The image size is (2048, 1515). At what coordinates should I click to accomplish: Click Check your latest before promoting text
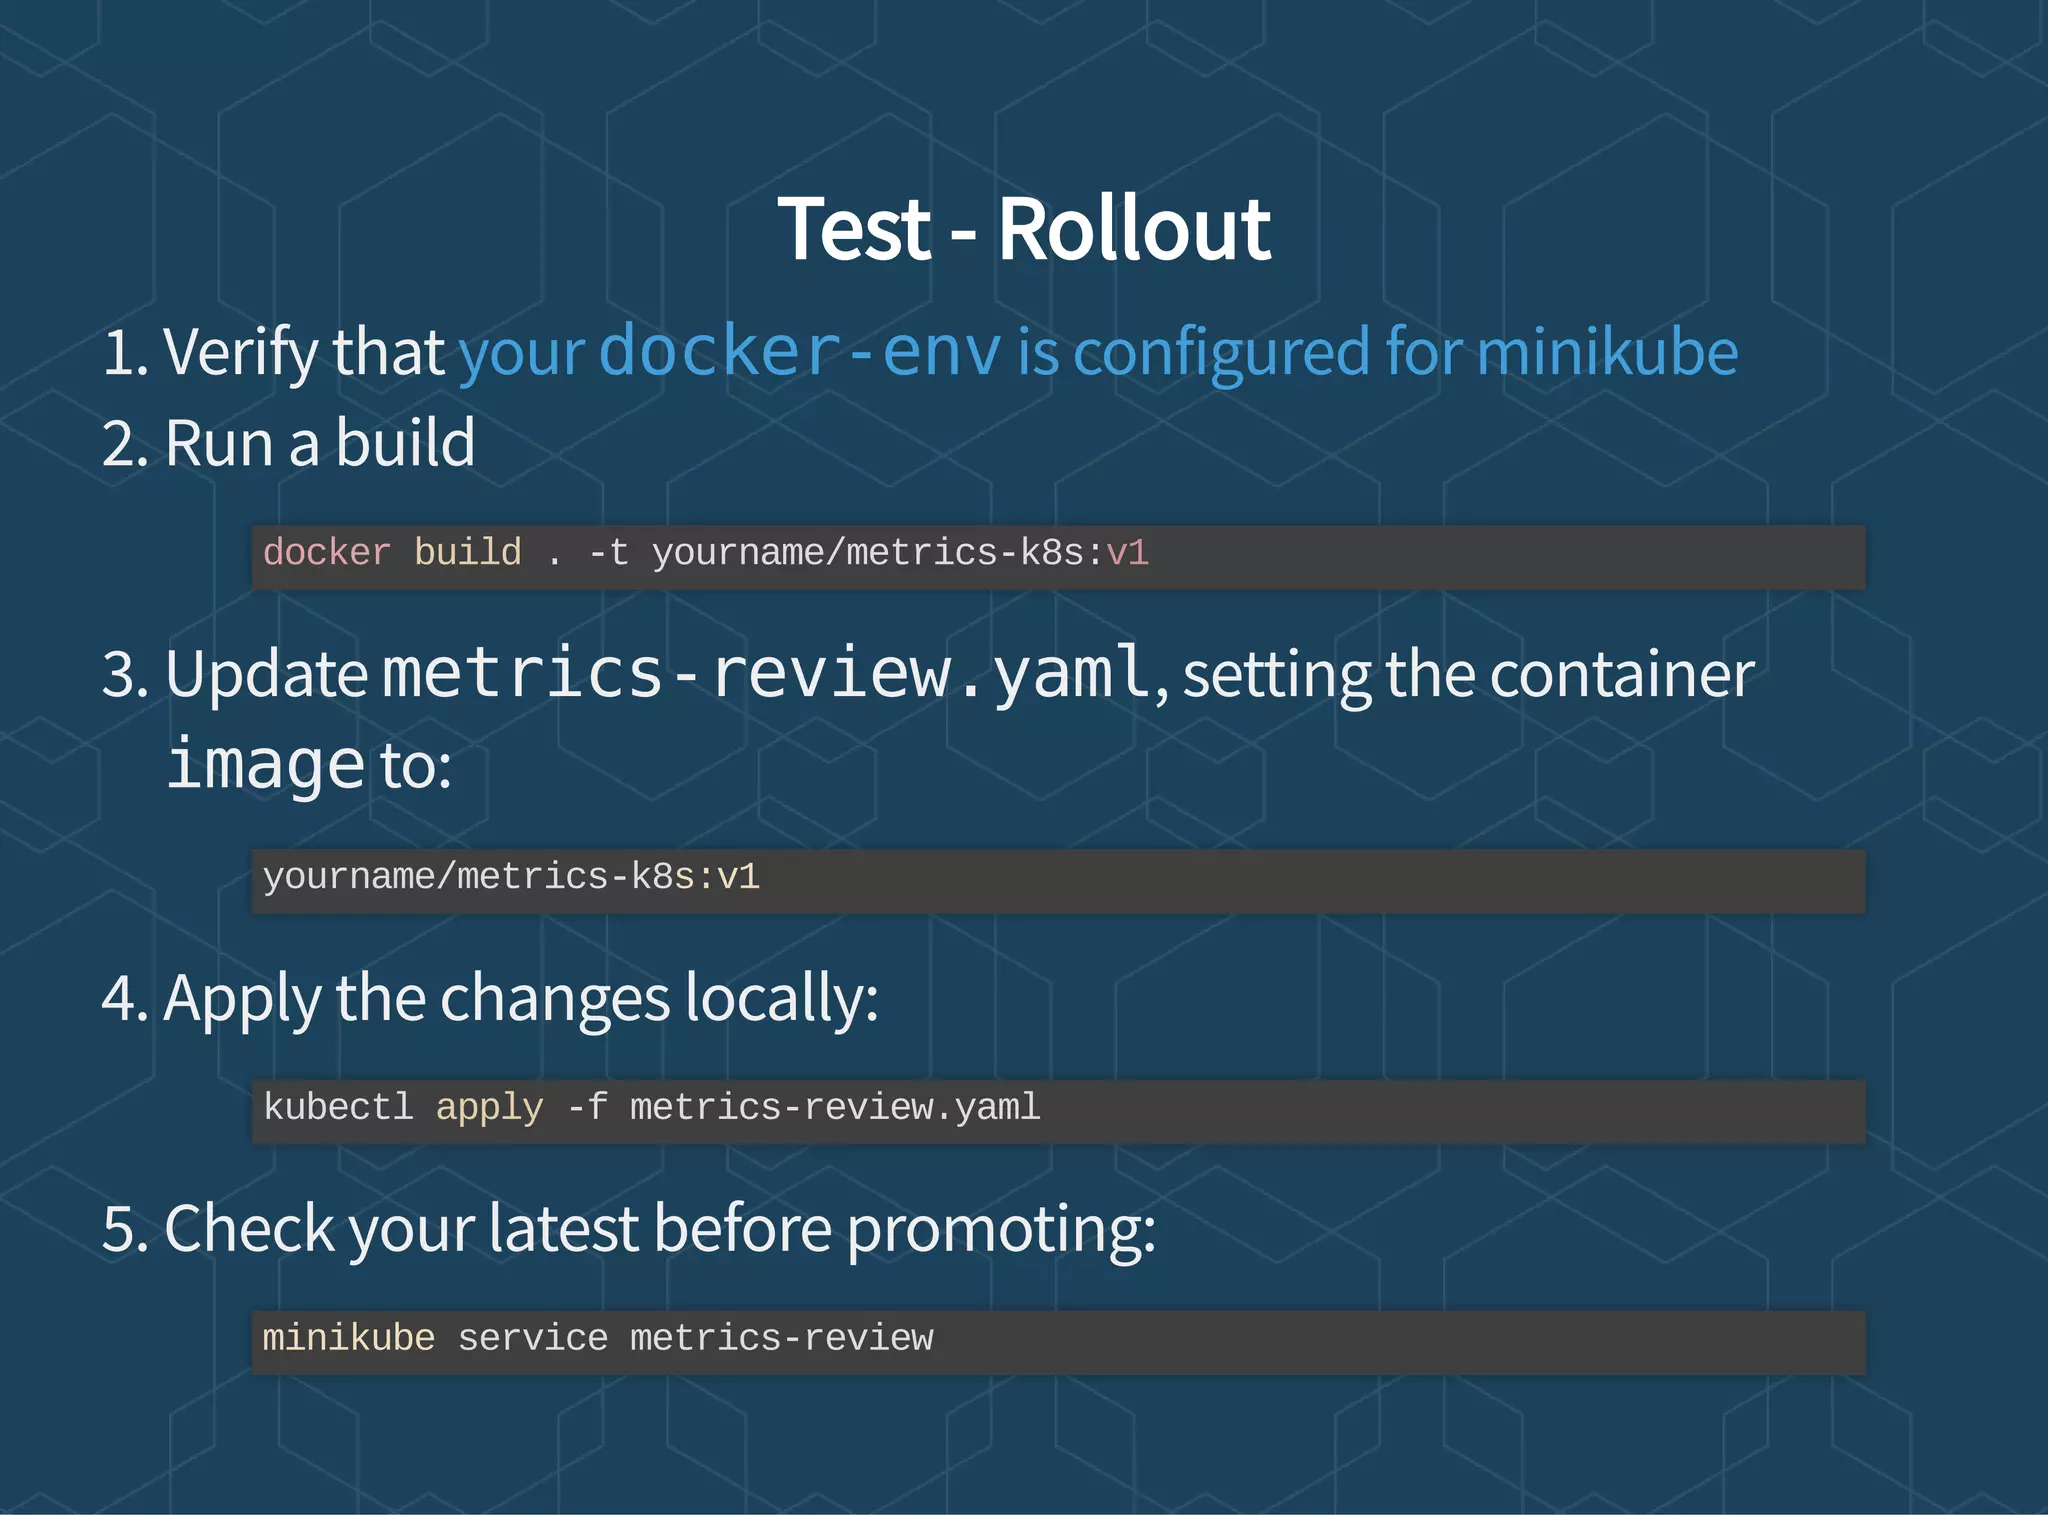coord(659,1229)
